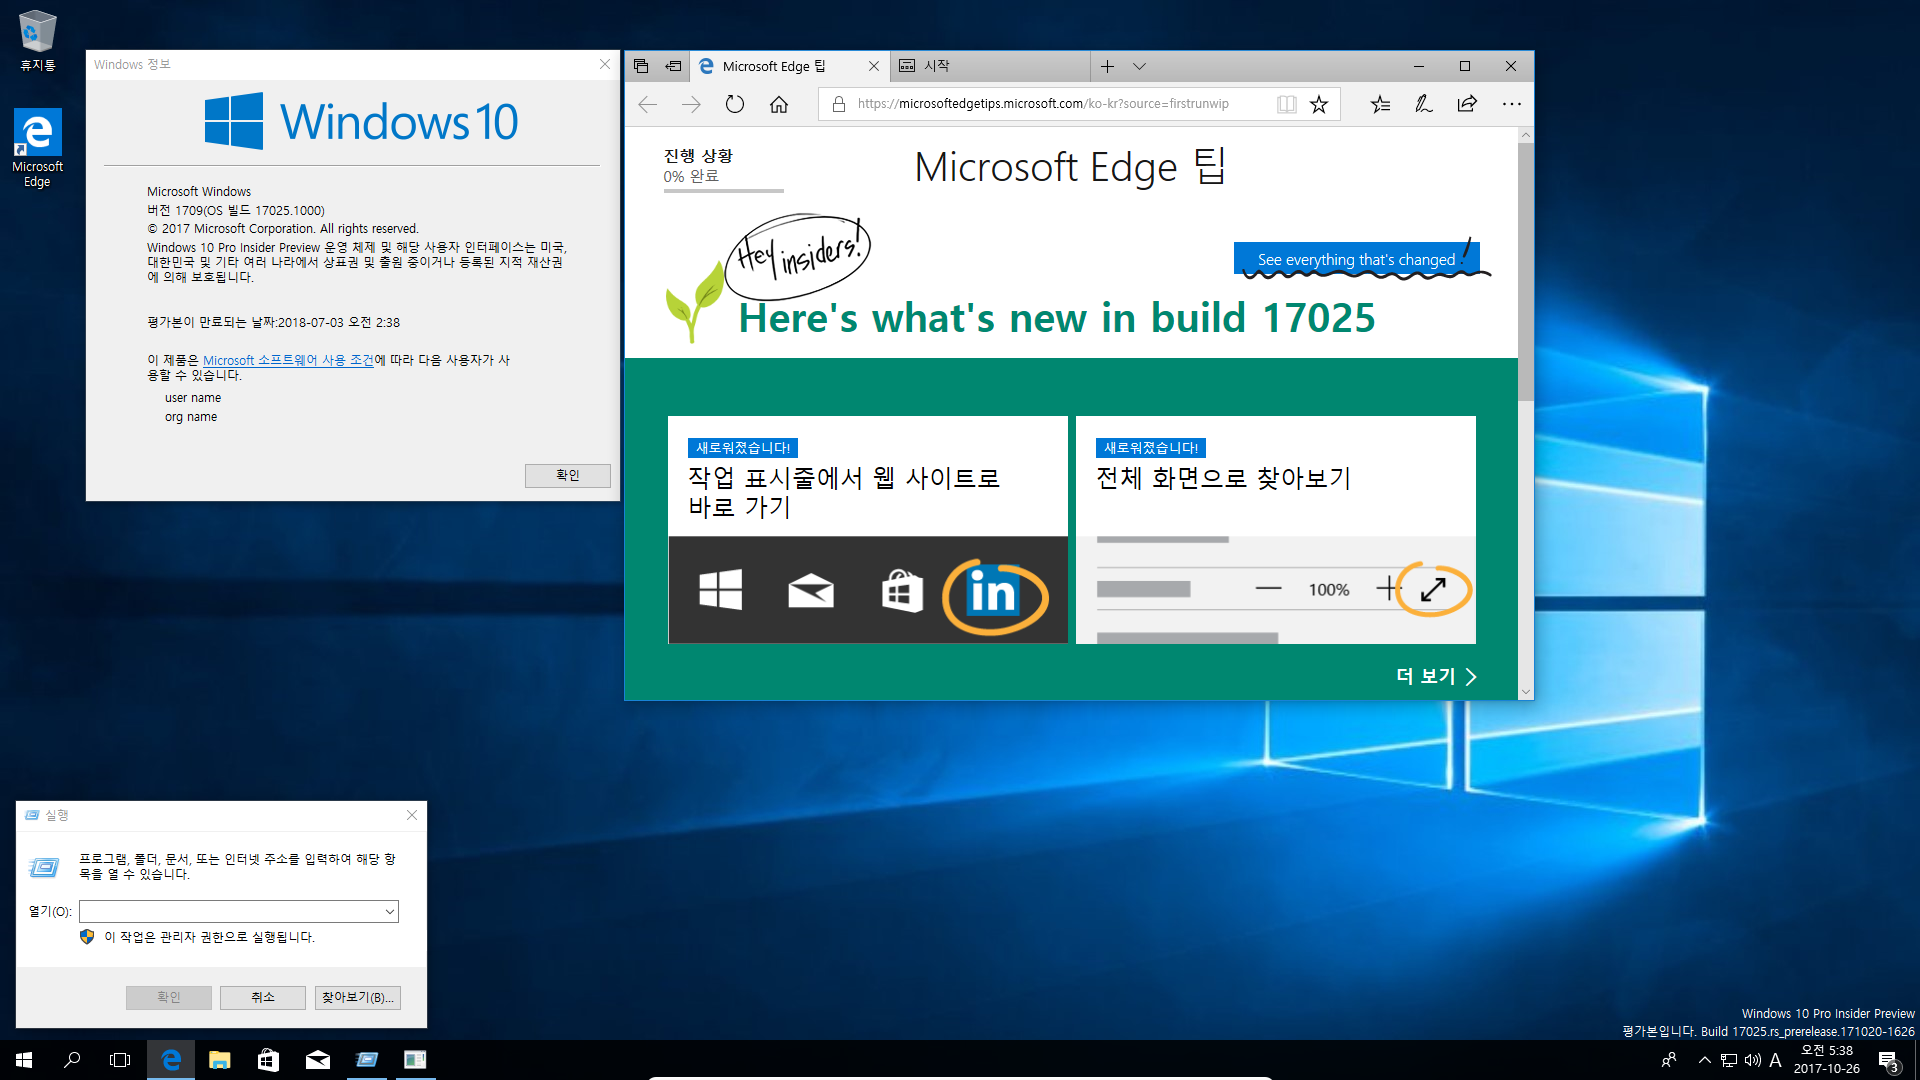Click the circled fullscreen arrow icon

tap(1433, 589)
